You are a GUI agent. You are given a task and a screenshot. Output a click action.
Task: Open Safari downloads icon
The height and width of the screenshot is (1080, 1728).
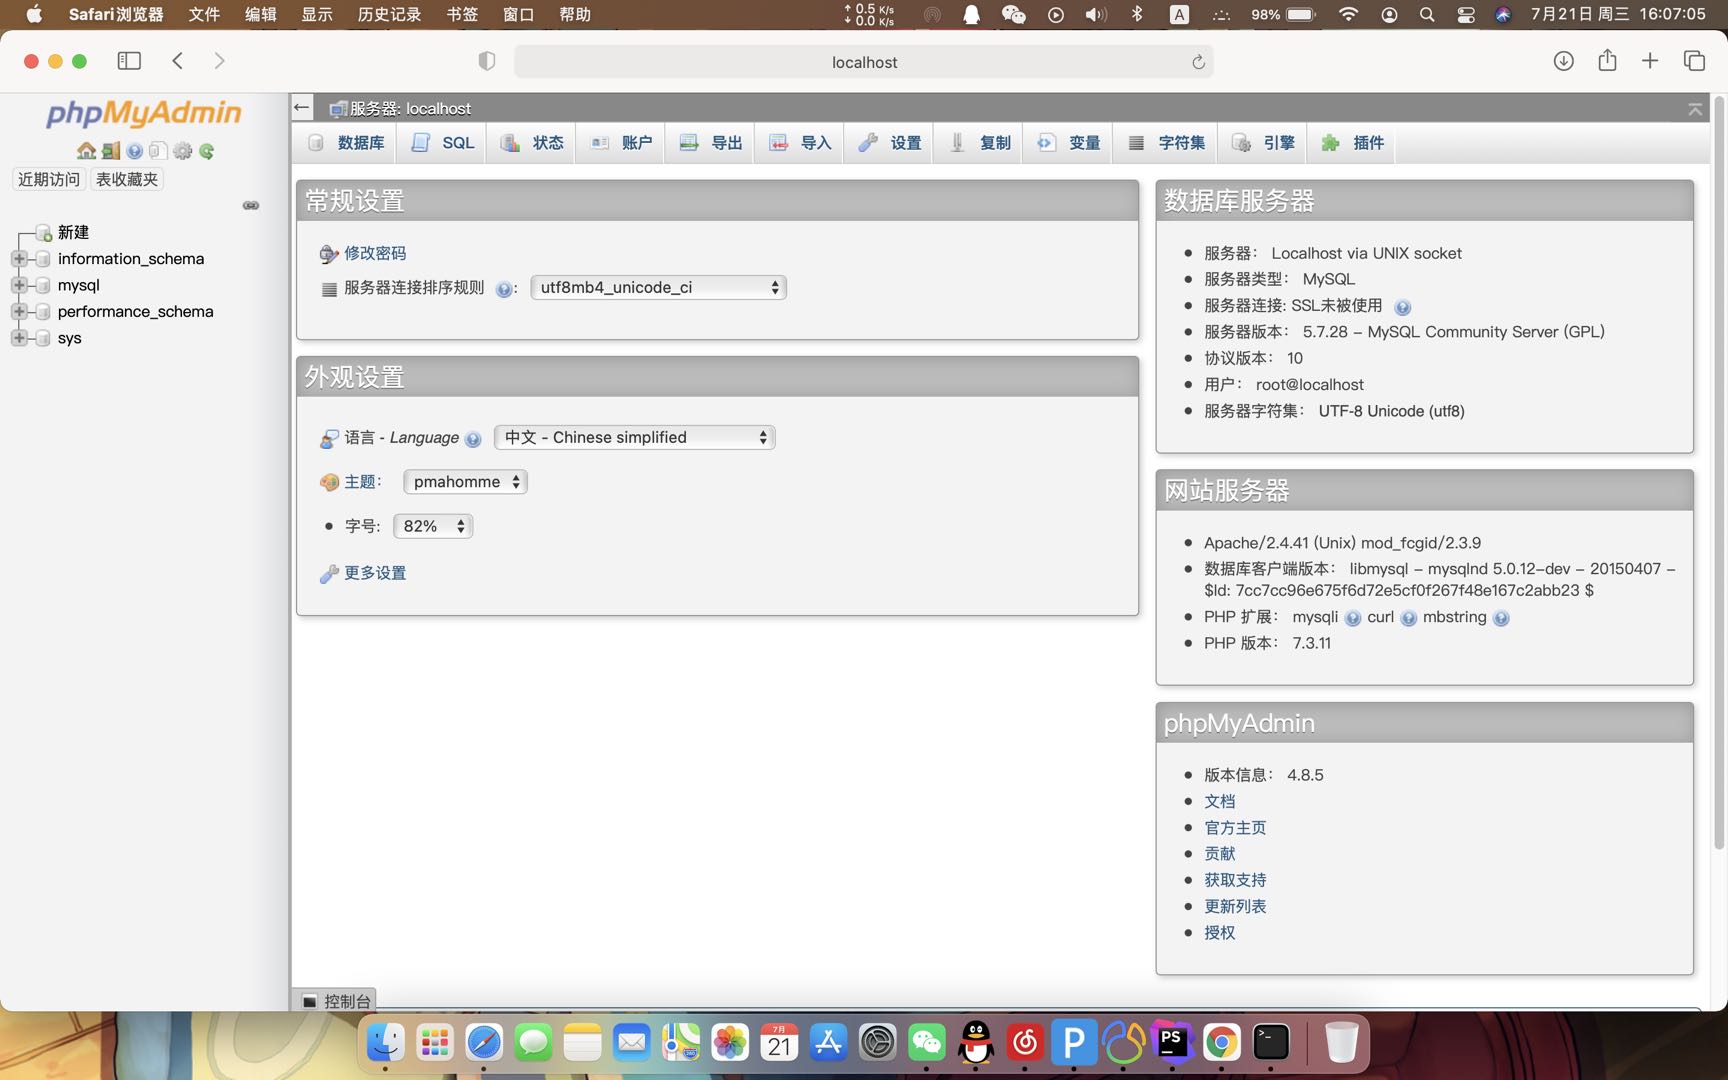[x=1563, y=61]
